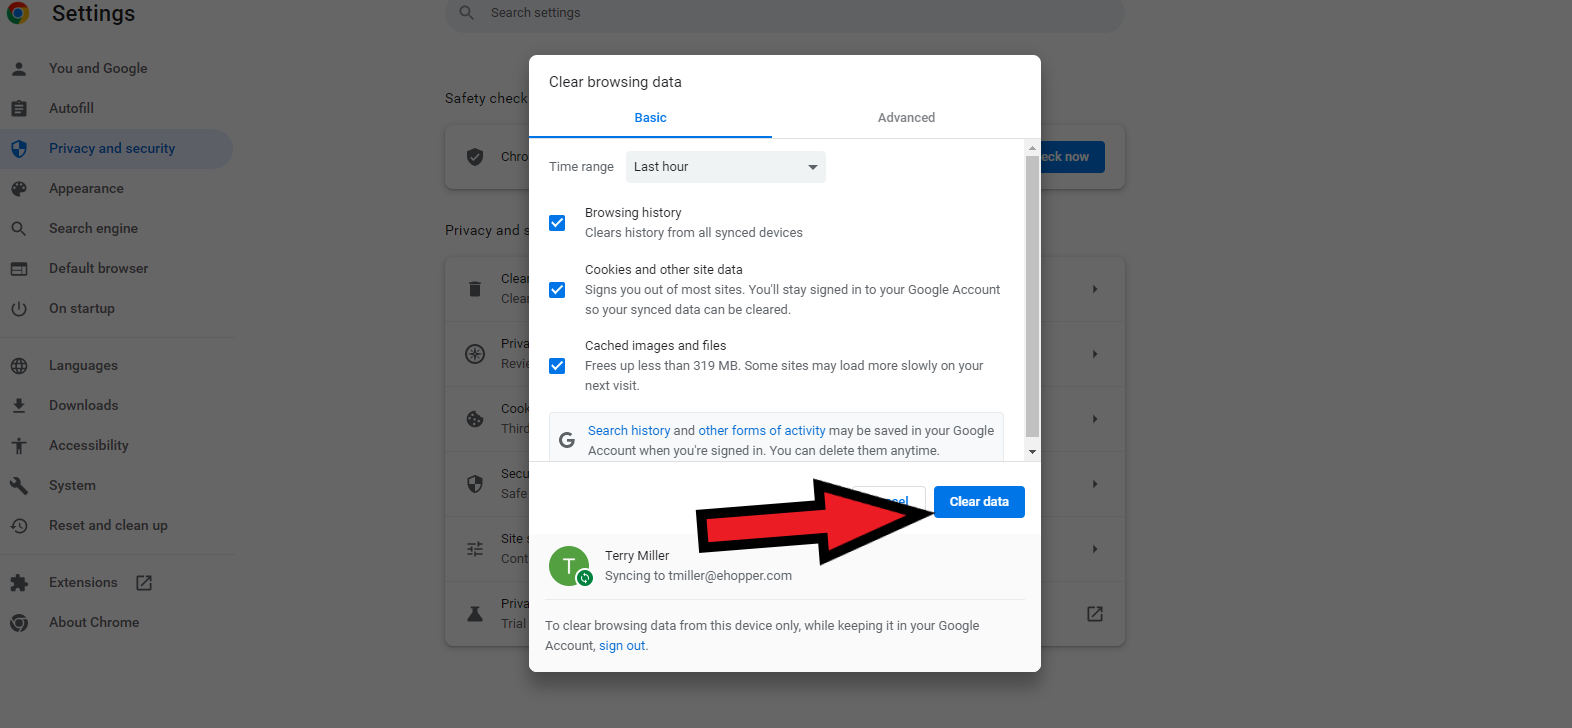Image resolution: width=1572 pixels, height=728 pixels.
Task: Click the Autofill clipboard icon
Action: (x=19, y=108)
